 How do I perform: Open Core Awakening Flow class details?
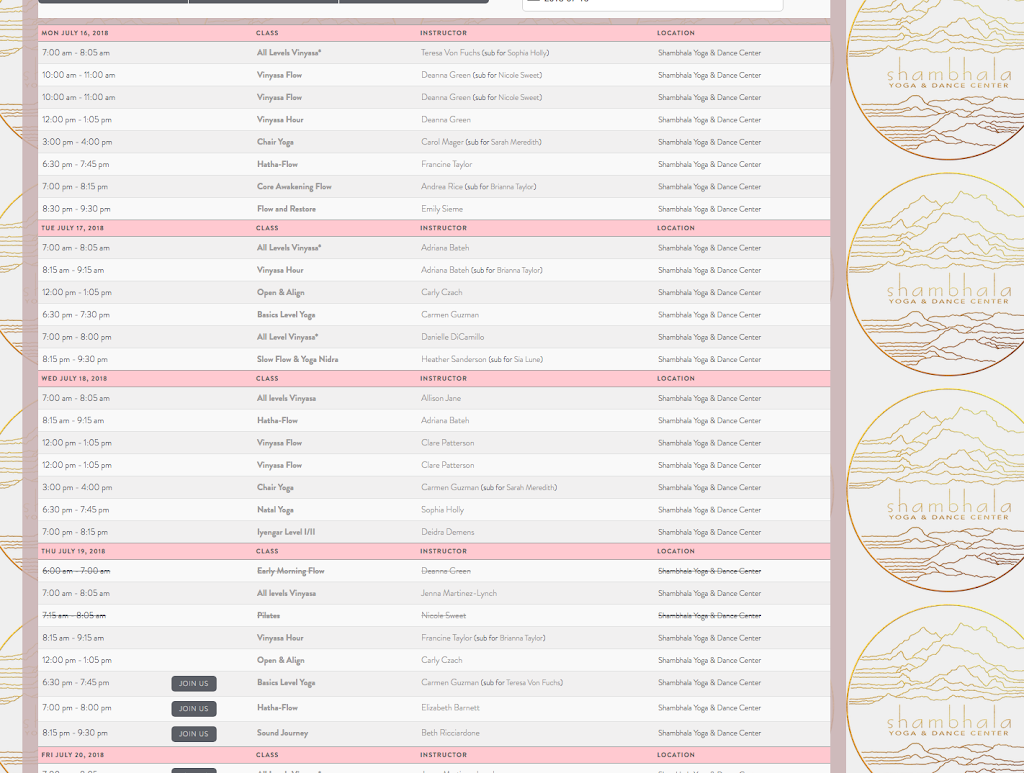294,187
